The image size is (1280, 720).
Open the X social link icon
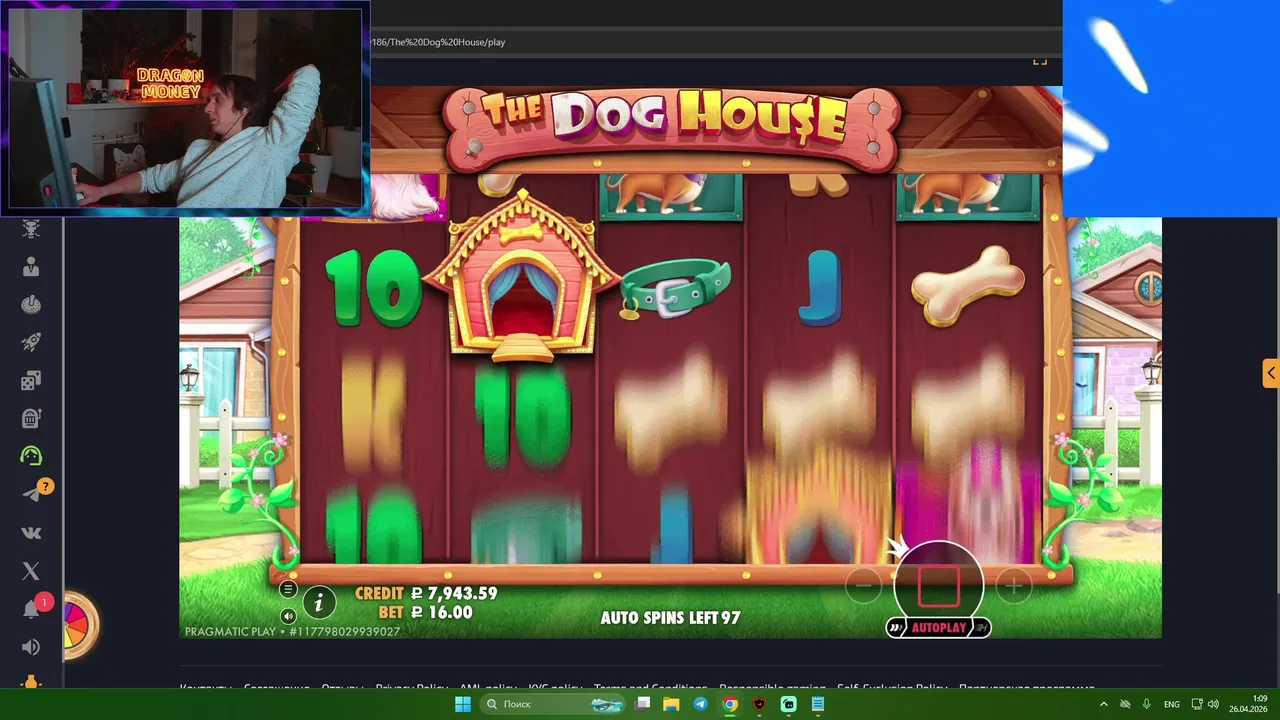pos(31,571)
